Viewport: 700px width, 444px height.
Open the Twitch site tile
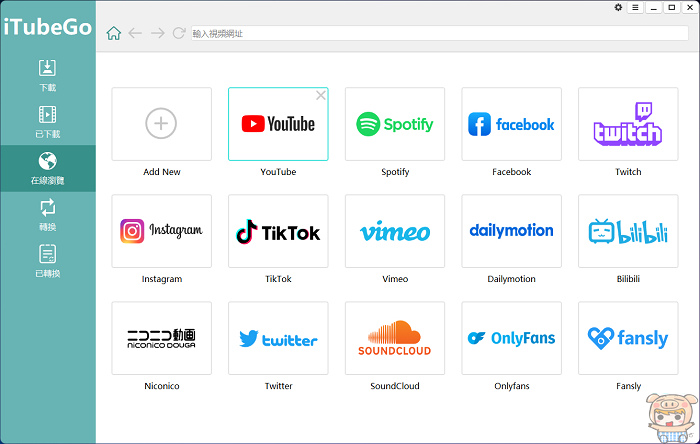(628, 124)
